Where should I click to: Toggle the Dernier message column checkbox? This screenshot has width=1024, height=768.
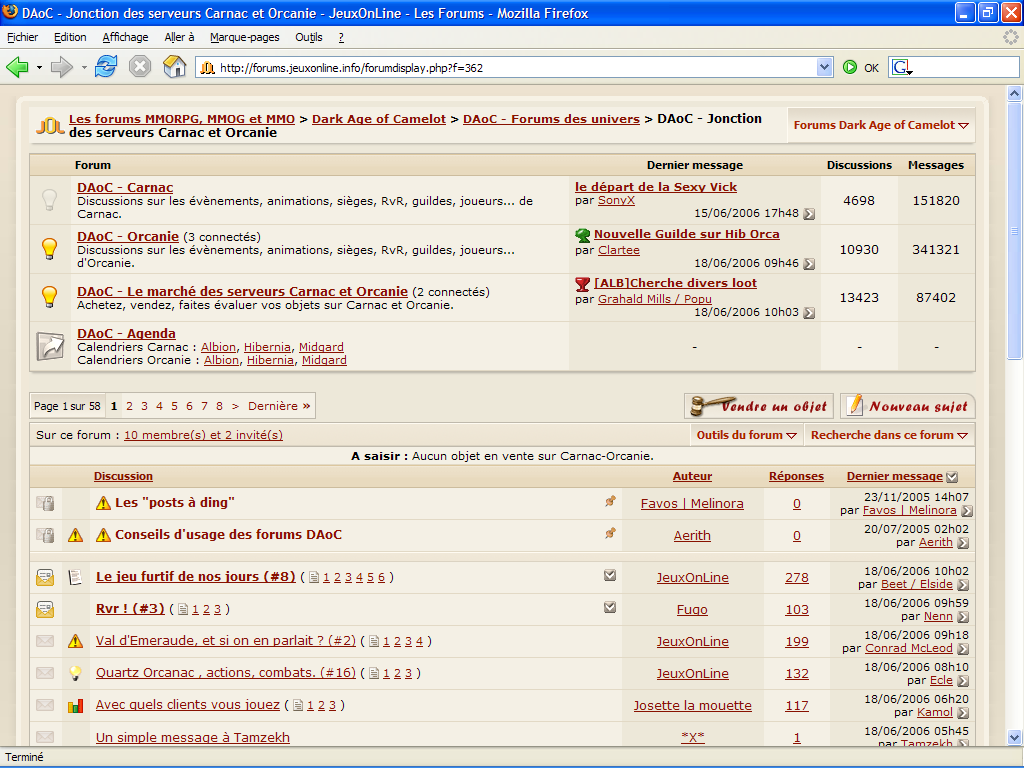(952, 477)
